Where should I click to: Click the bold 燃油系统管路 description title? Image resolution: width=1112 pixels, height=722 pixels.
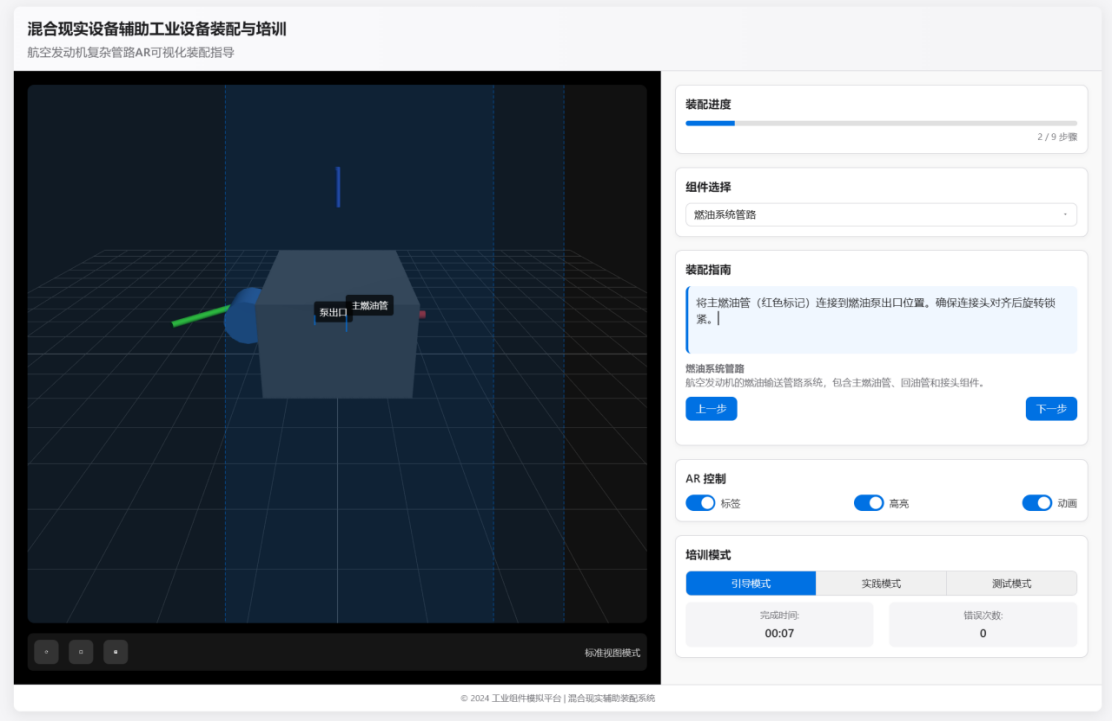click(715, 369)
